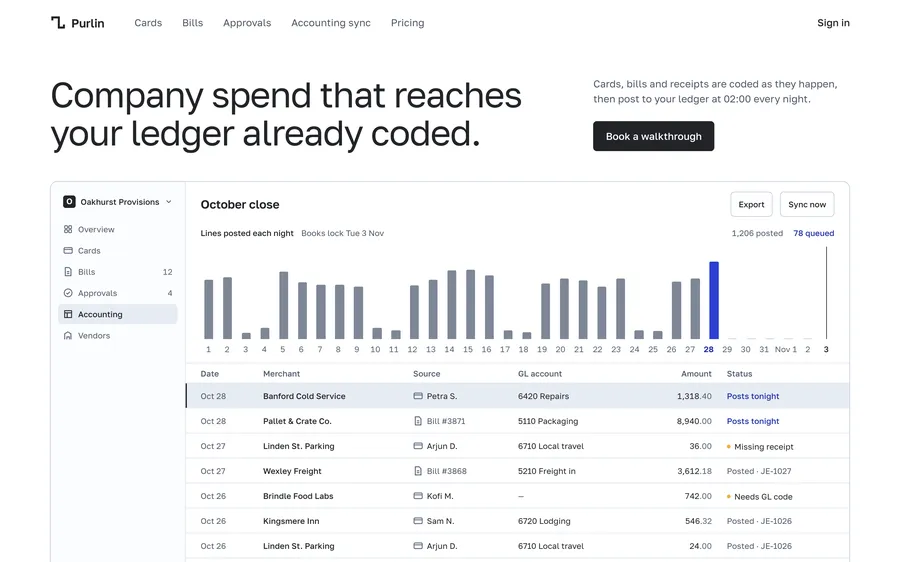The width and height of the screenshot is (900, 562).
Task: Click the Status column header
Action: click(x=739, y=374)
